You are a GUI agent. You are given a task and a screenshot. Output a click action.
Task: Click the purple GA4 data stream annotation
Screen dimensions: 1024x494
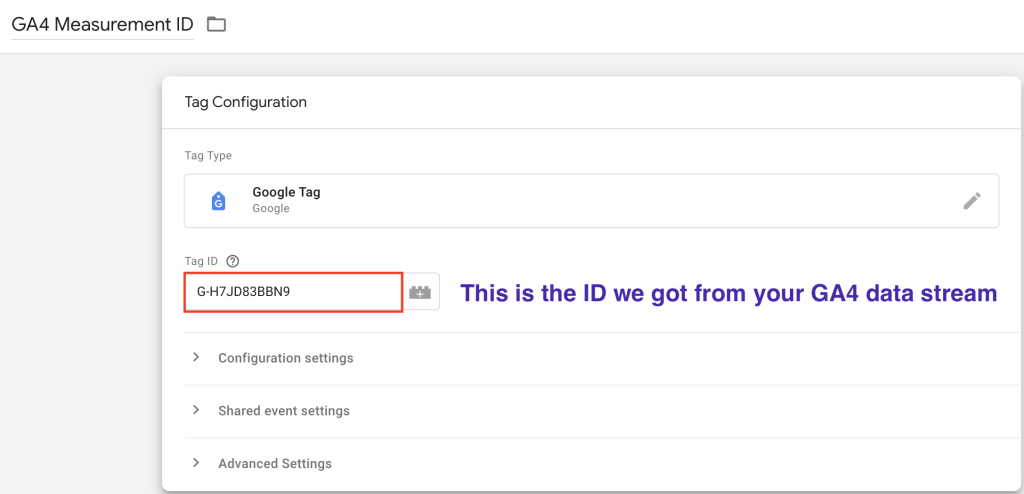[x=728, y=294]
